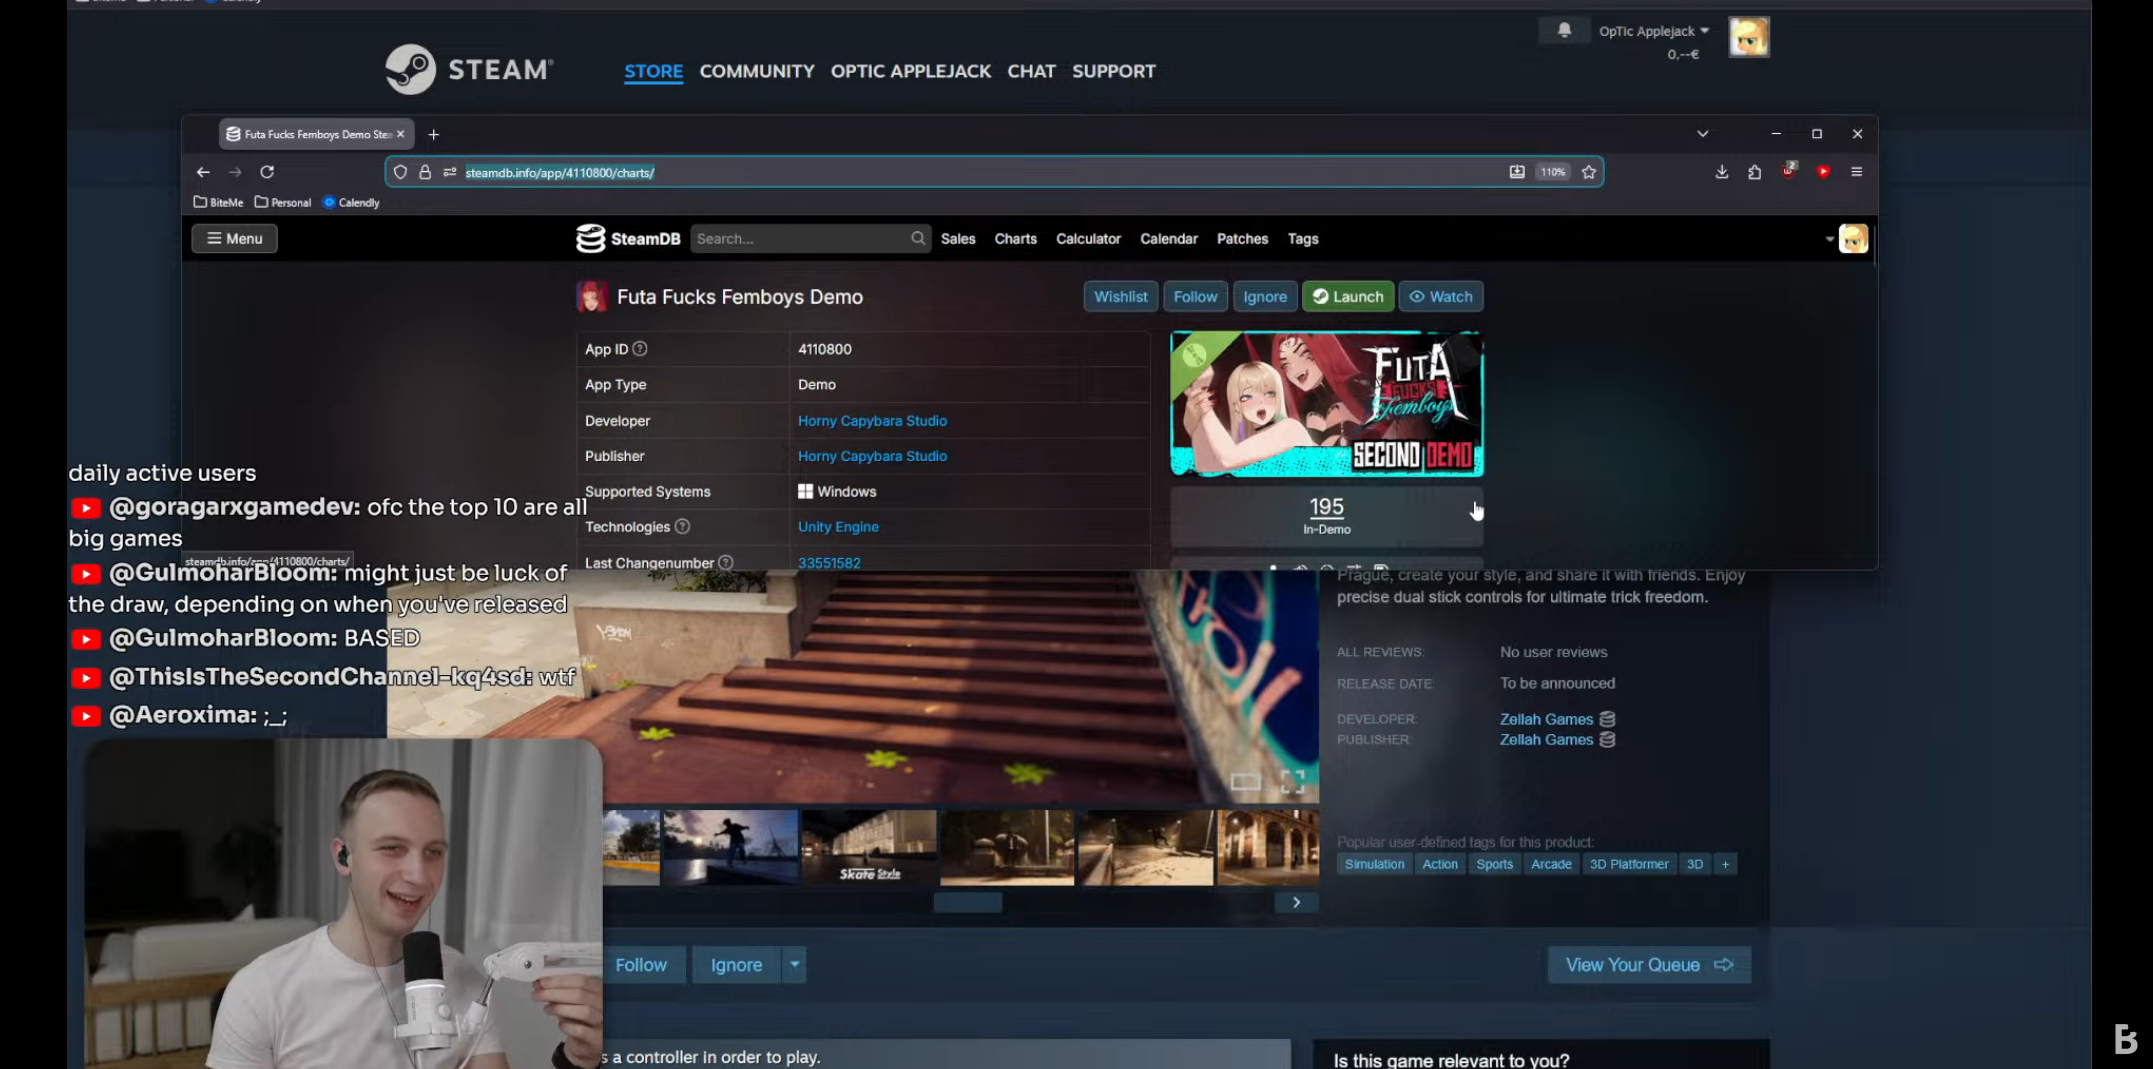2153x1069 pixels.
Task: Go forward in the browser
Action: tap(235, 172)
